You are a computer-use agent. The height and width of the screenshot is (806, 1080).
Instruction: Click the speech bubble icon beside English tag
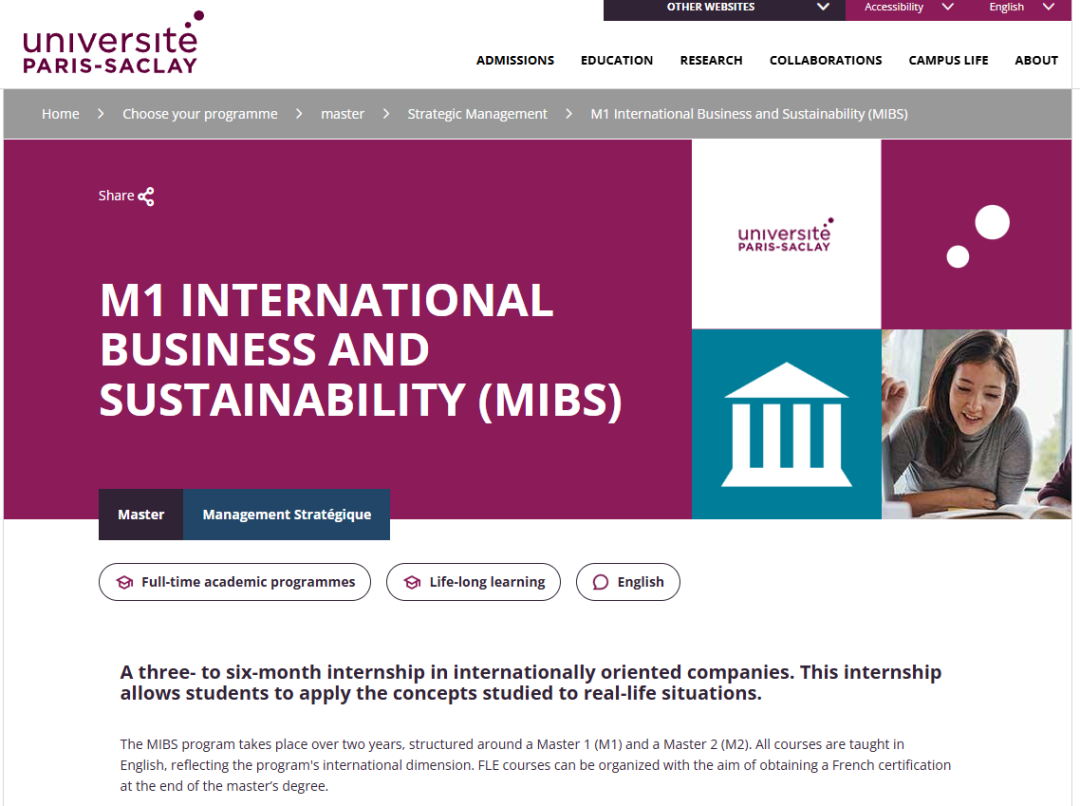click(600, 581)
